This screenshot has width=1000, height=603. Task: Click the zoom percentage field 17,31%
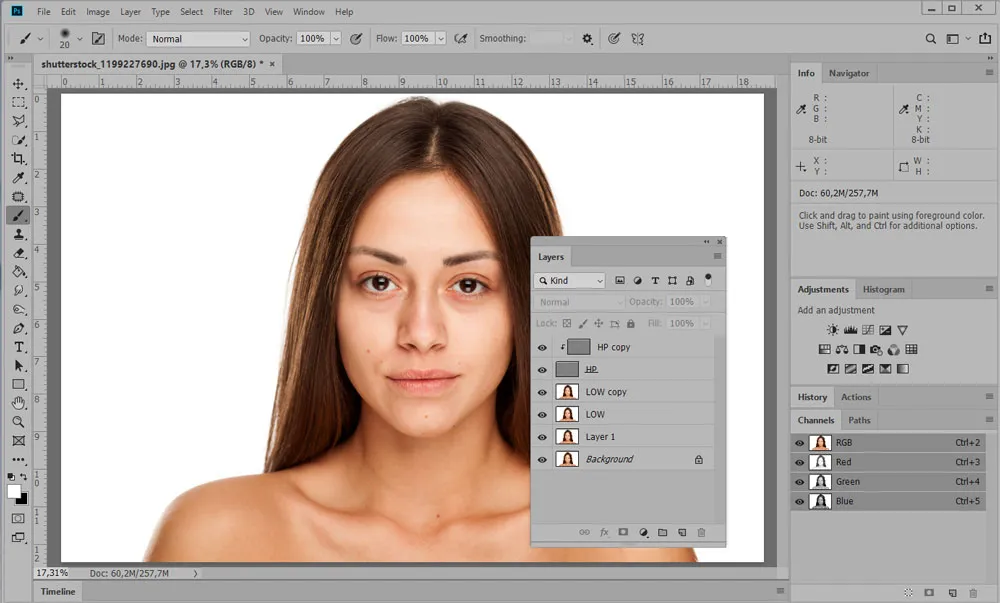click(x=52, y=573)
